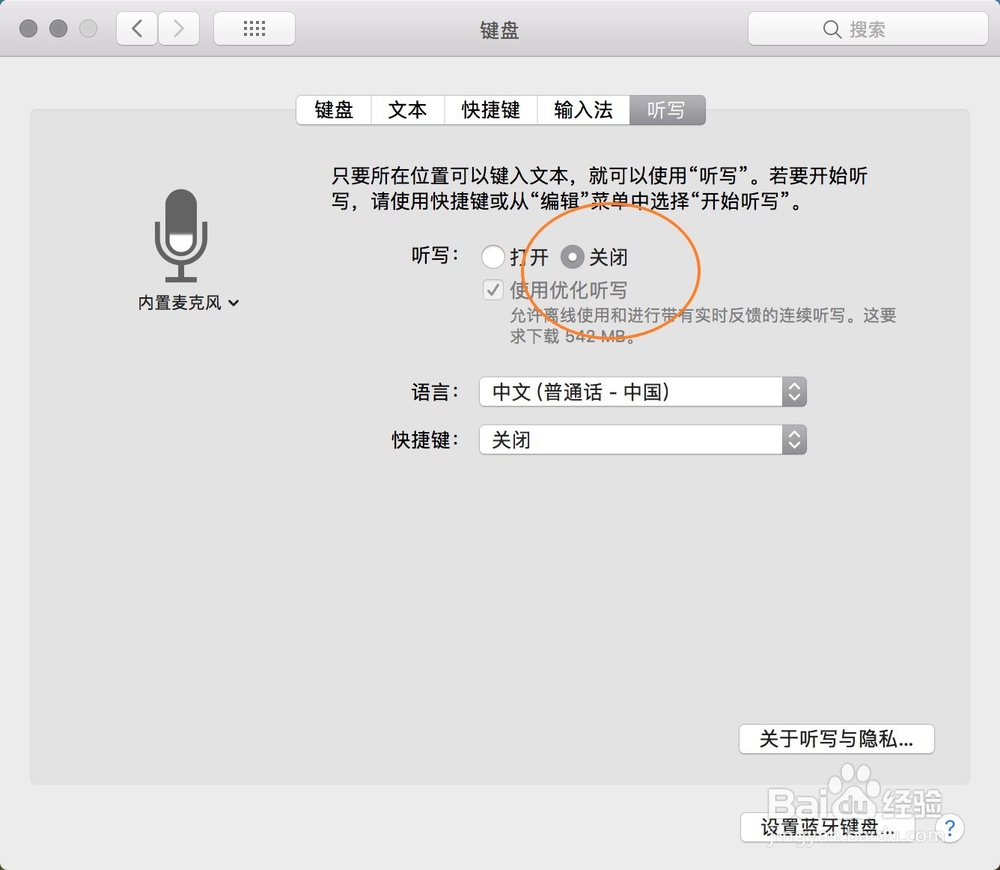Click the forward arrow in the toolbar
1000x870 pixels.
coord(178,28)
